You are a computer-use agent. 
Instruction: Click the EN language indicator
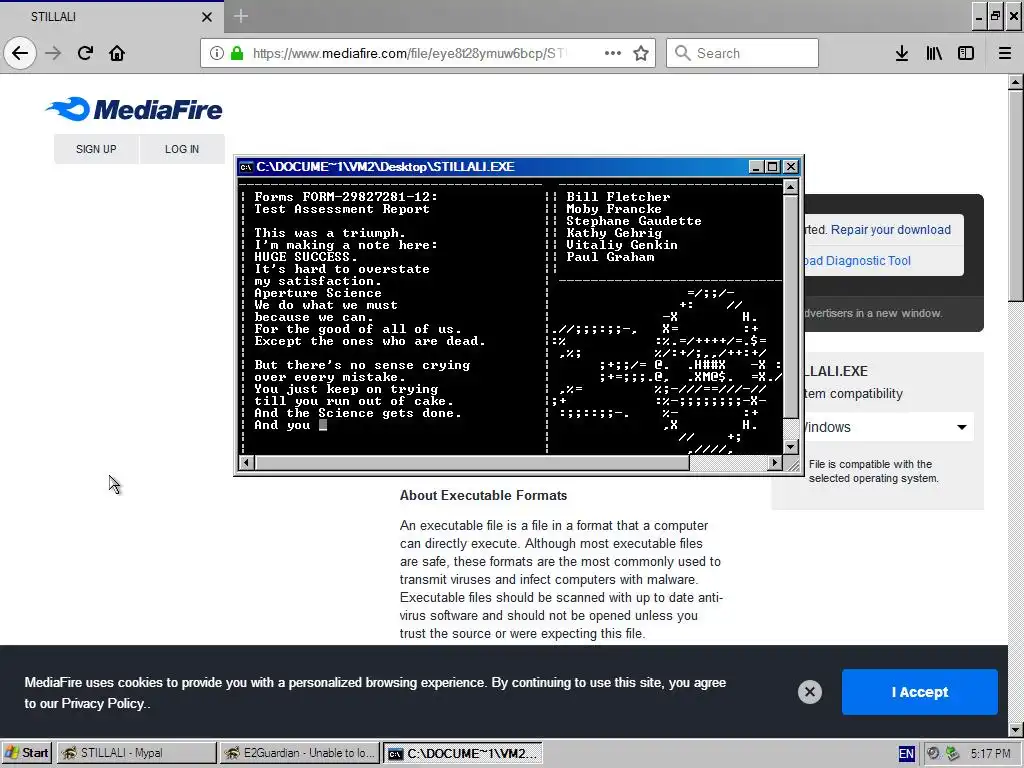[906, 754]
